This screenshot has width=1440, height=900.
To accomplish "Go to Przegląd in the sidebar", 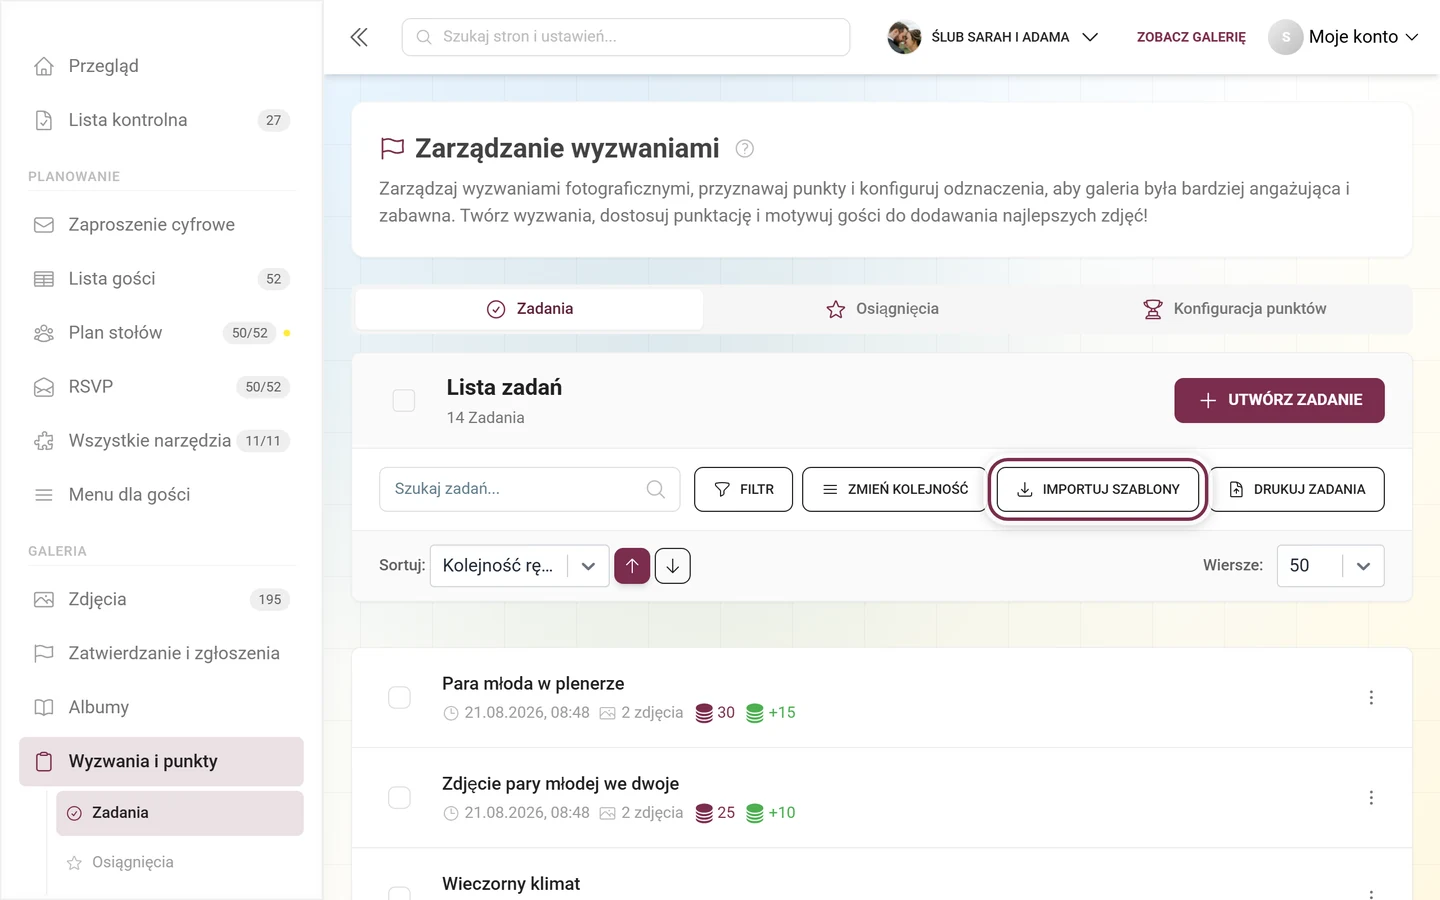I will pos(161,66).
